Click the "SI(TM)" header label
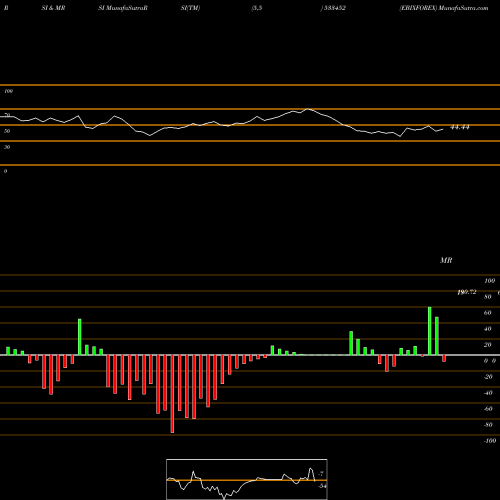Image resolution: width=500 pixels, height=500 pixels. 190,8
